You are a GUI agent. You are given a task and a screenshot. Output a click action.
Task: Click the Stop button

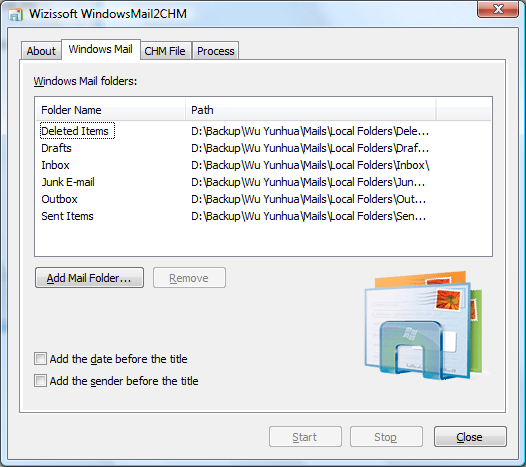386,437
